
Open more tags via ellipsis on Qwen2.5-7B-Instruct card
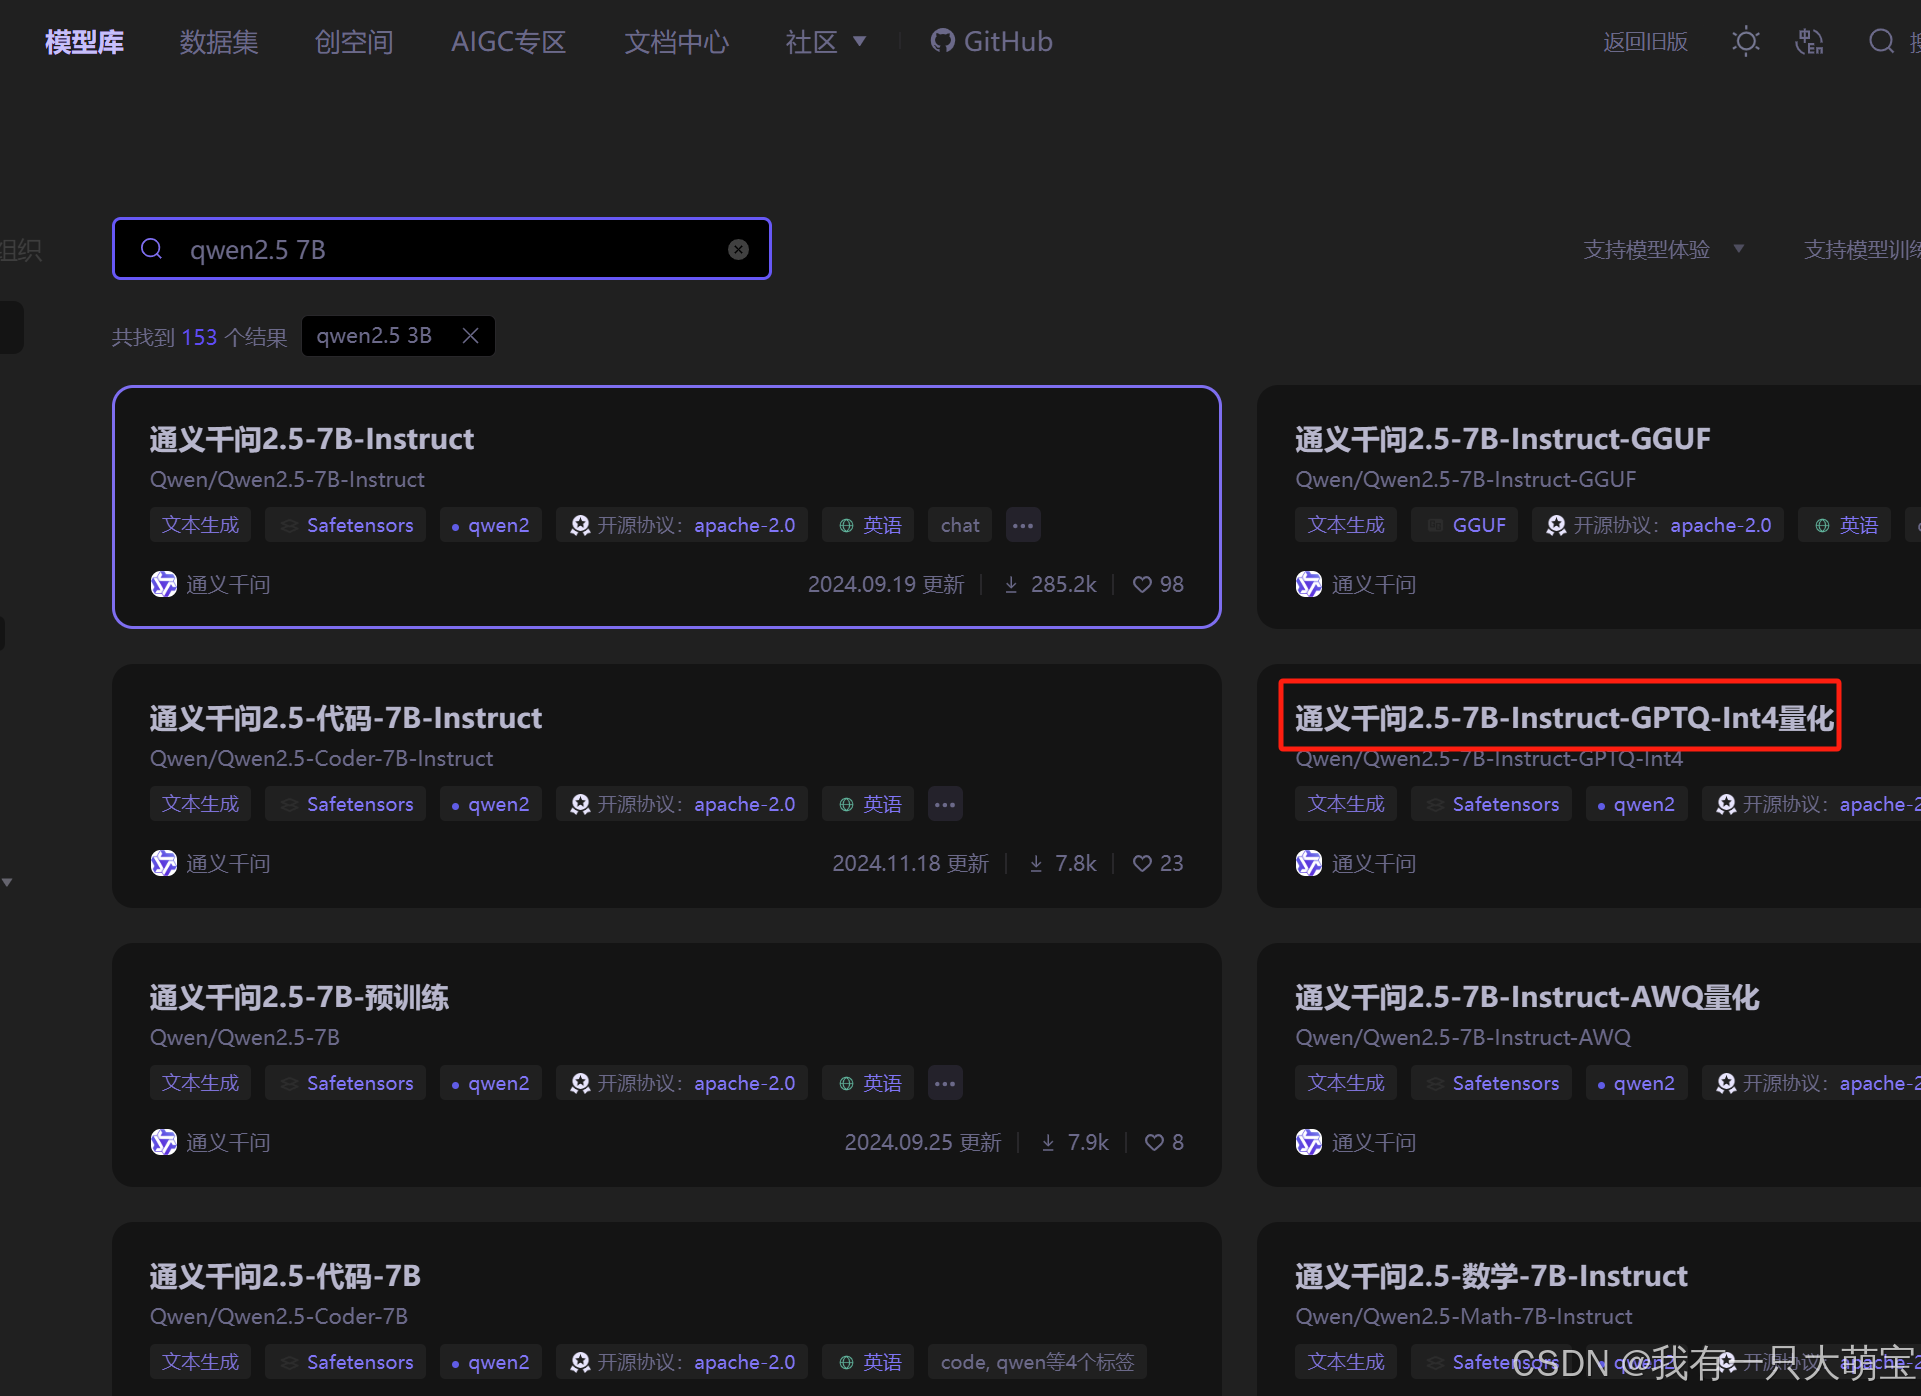[1022, 524]
